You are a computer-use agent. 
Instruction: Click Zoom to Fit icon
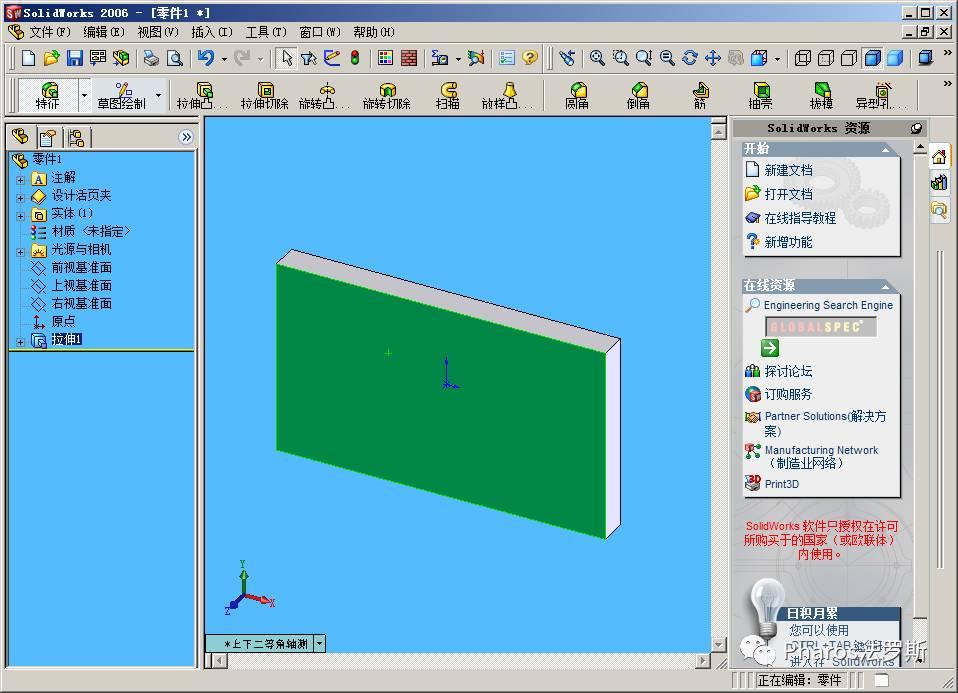click(x=597, y=58)
